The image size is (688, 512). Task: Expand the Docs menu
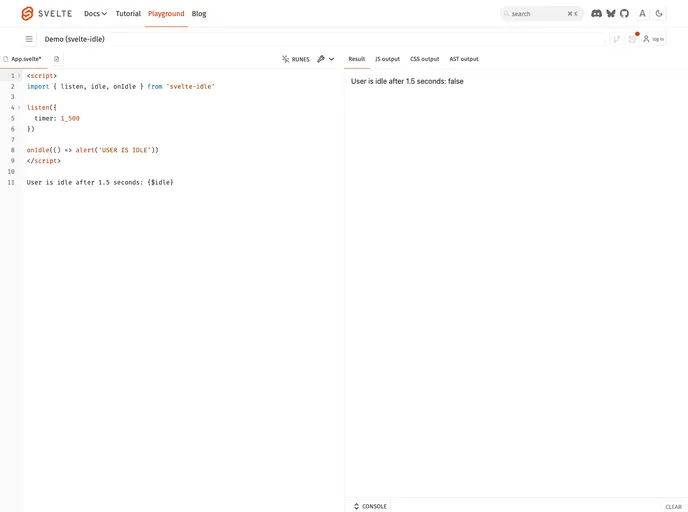[x=95, y=14]
